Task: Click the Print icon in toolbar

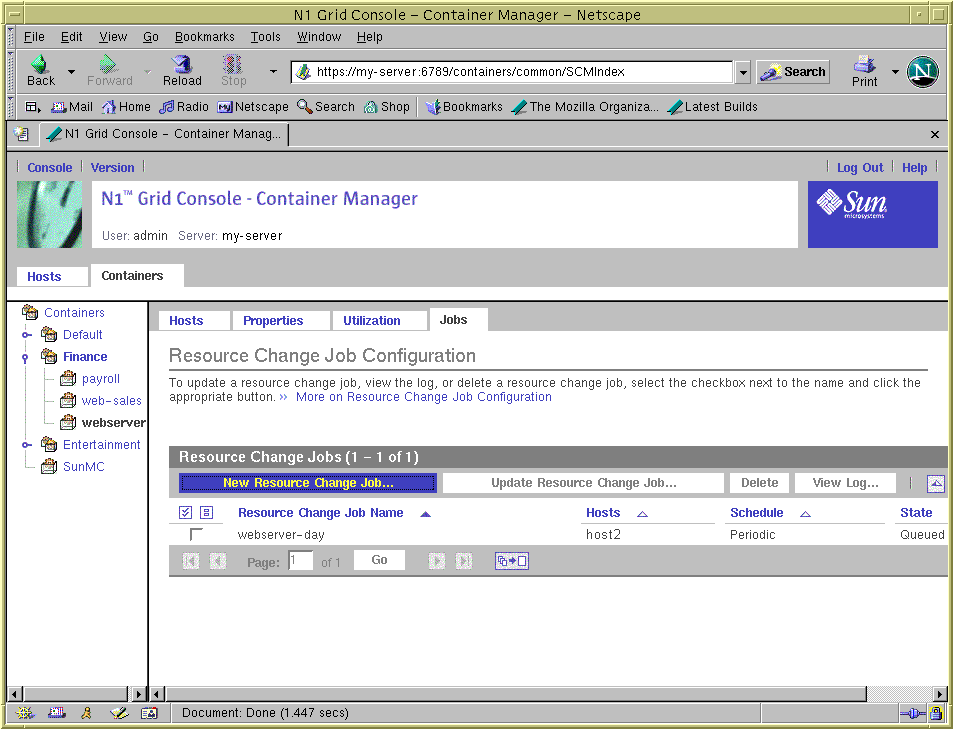Action: pyautogui.click(x=864, y=71)
